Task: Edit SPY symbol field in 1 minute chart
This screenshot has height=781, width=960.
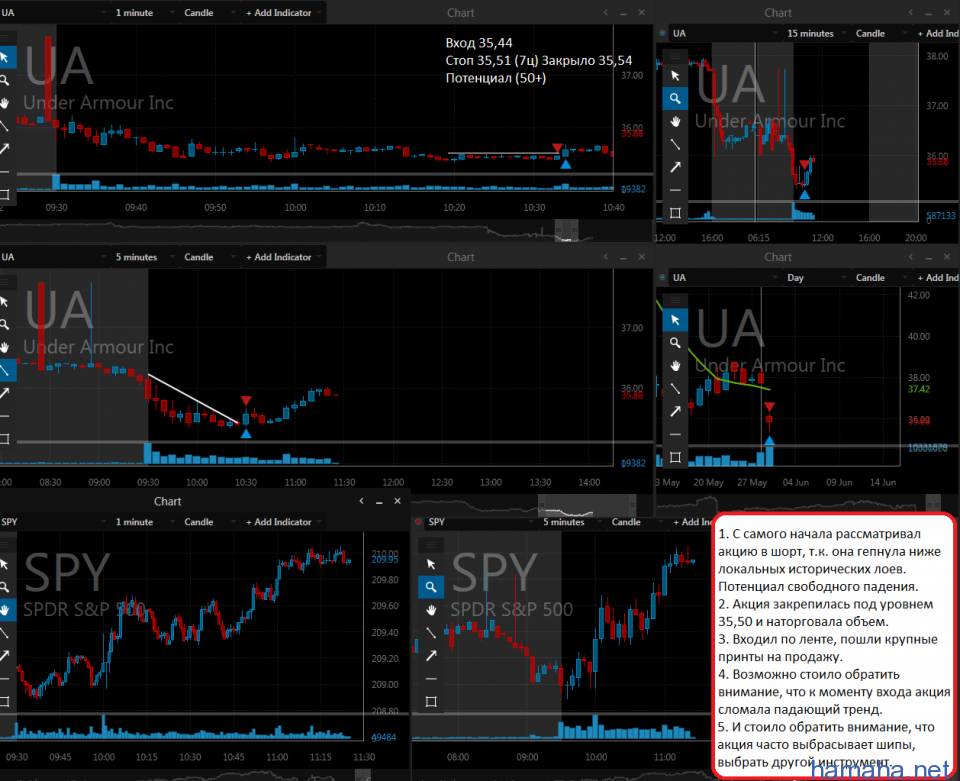Action: point(54,521)
